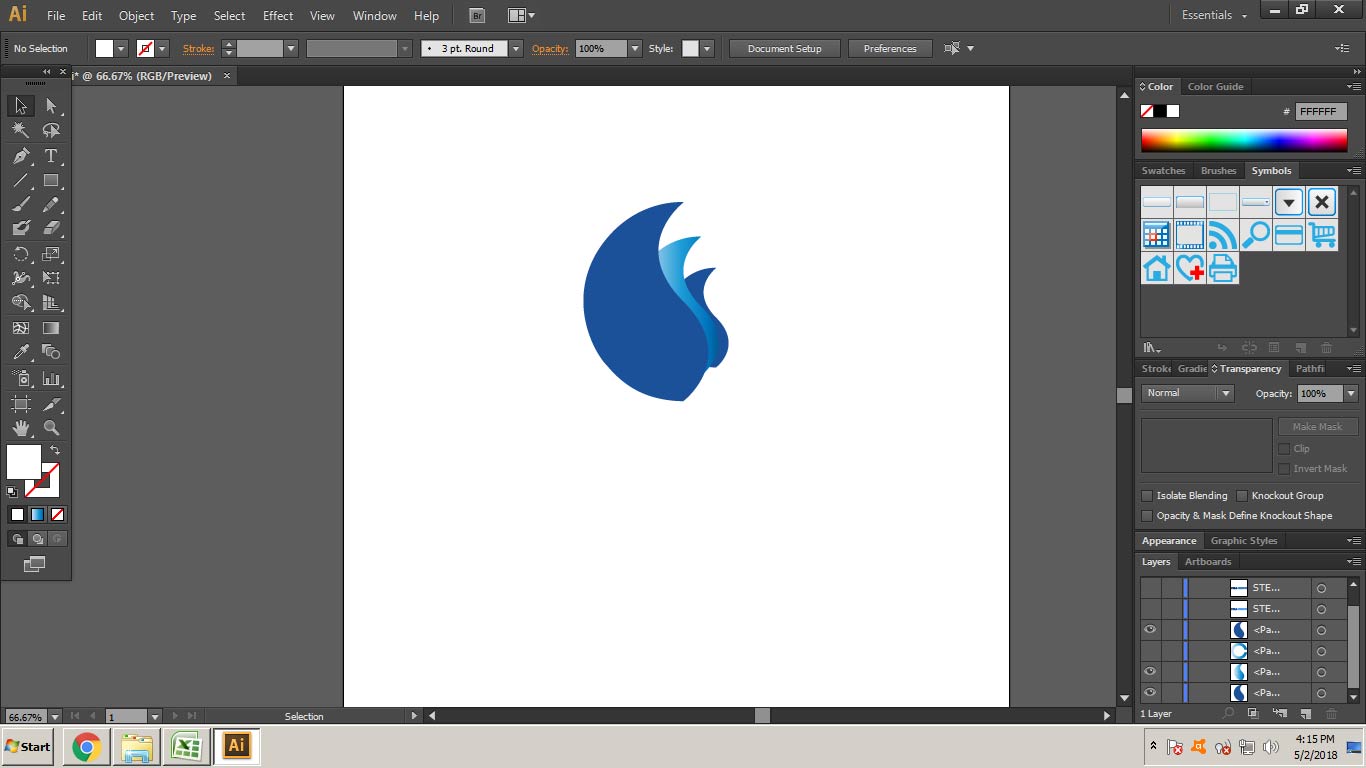The width and height of the screenshot is (1366, 768).
Task: Show the hidden fourth path layer item
Action: click(x=1150, y=651)
